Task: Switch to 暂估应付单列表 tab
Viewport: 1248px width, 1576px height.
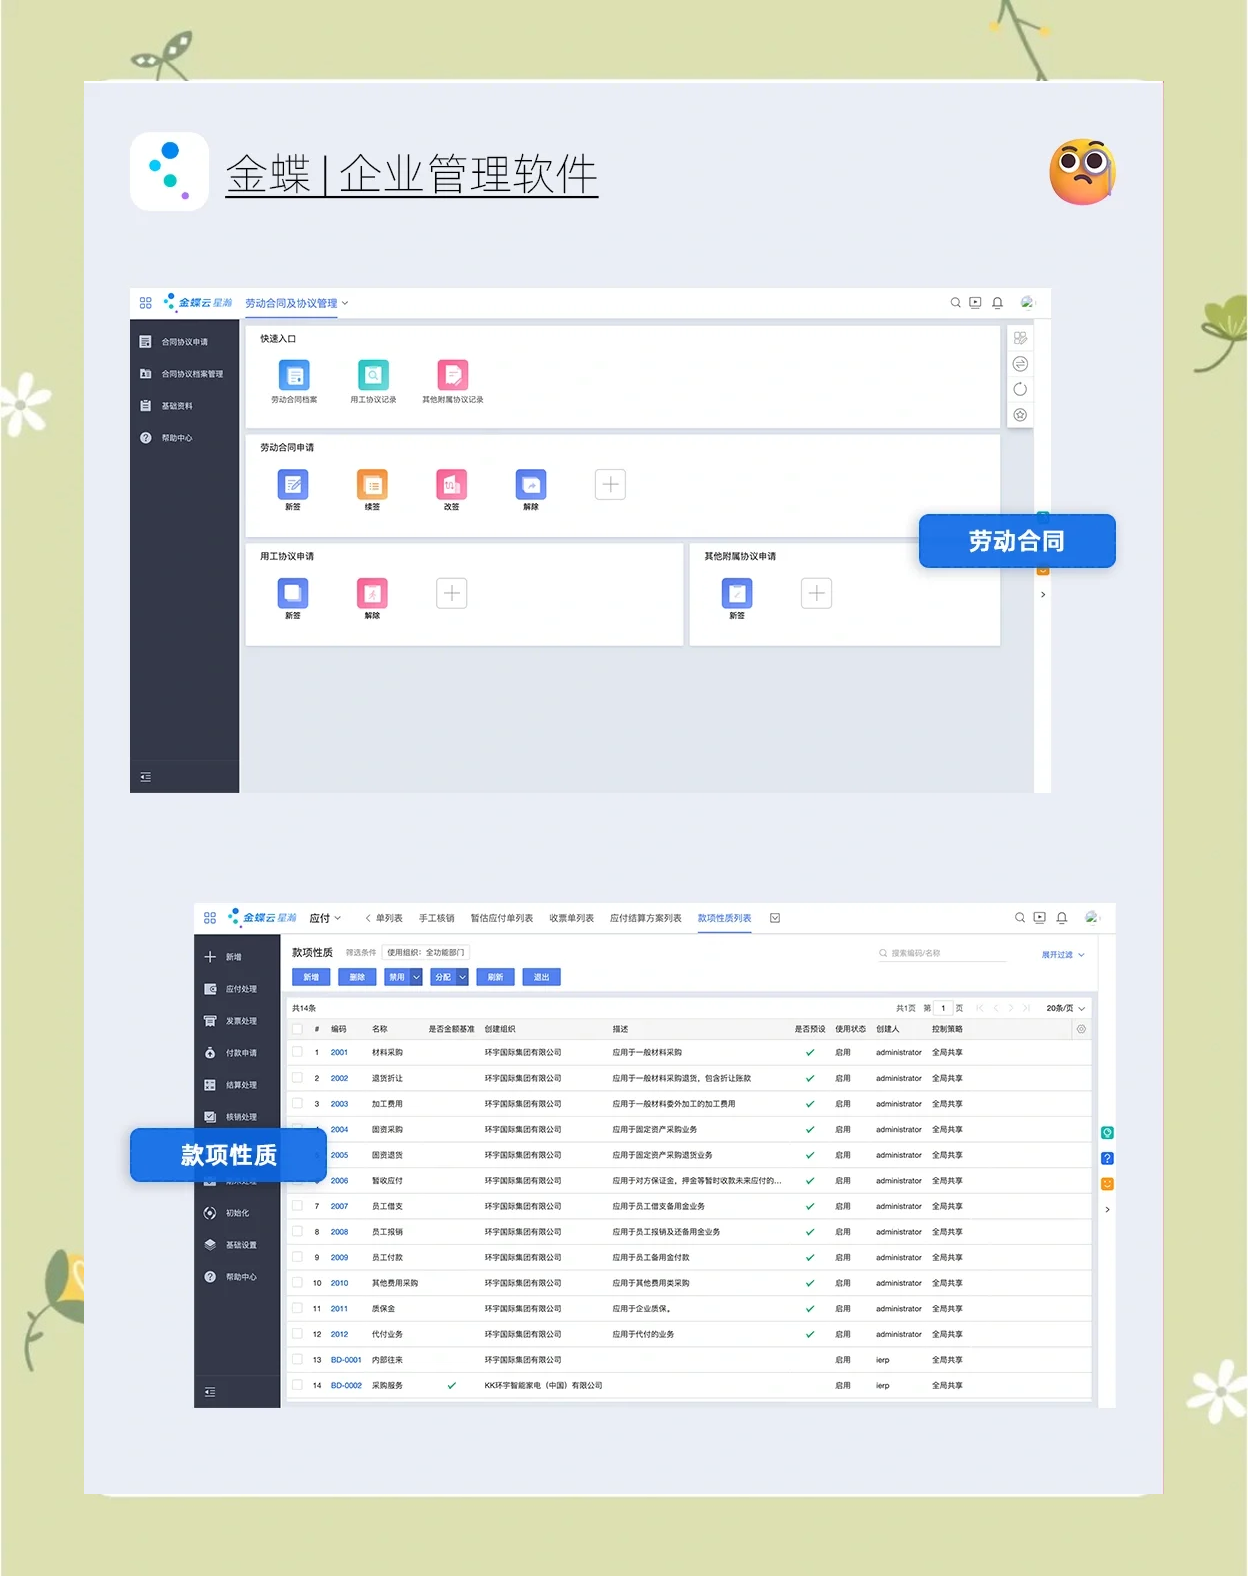Action: pos(502,918)
